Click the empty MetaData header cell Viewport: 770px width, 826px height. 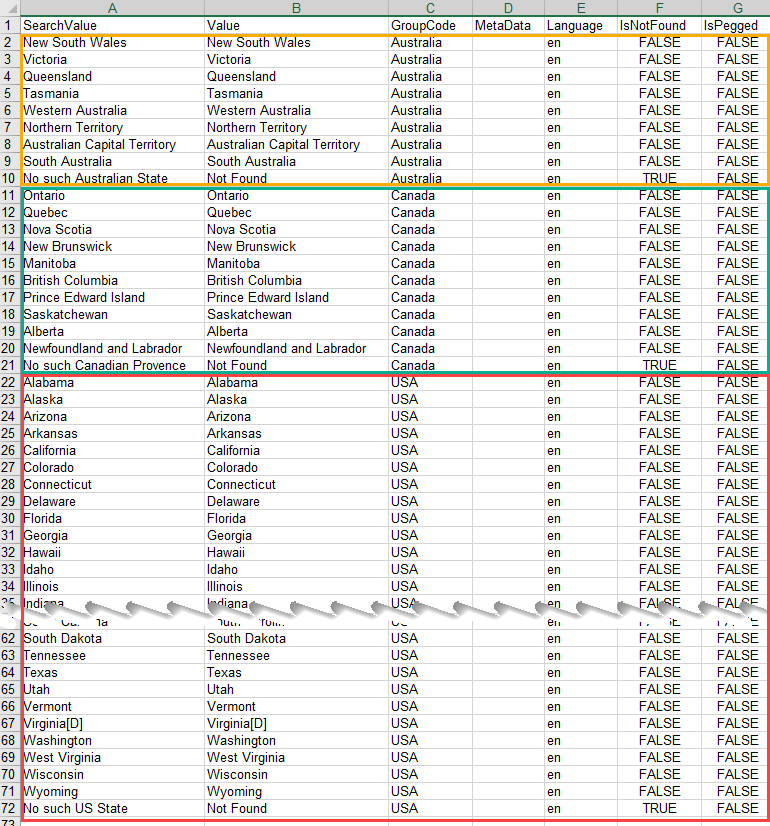coord(507,25)
